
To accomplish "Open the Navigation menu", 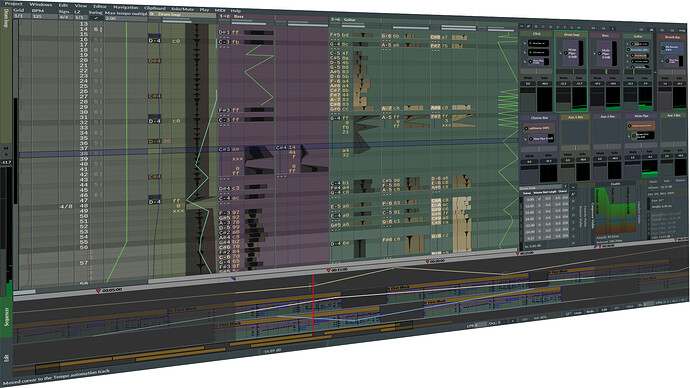I will click(125, 7).
